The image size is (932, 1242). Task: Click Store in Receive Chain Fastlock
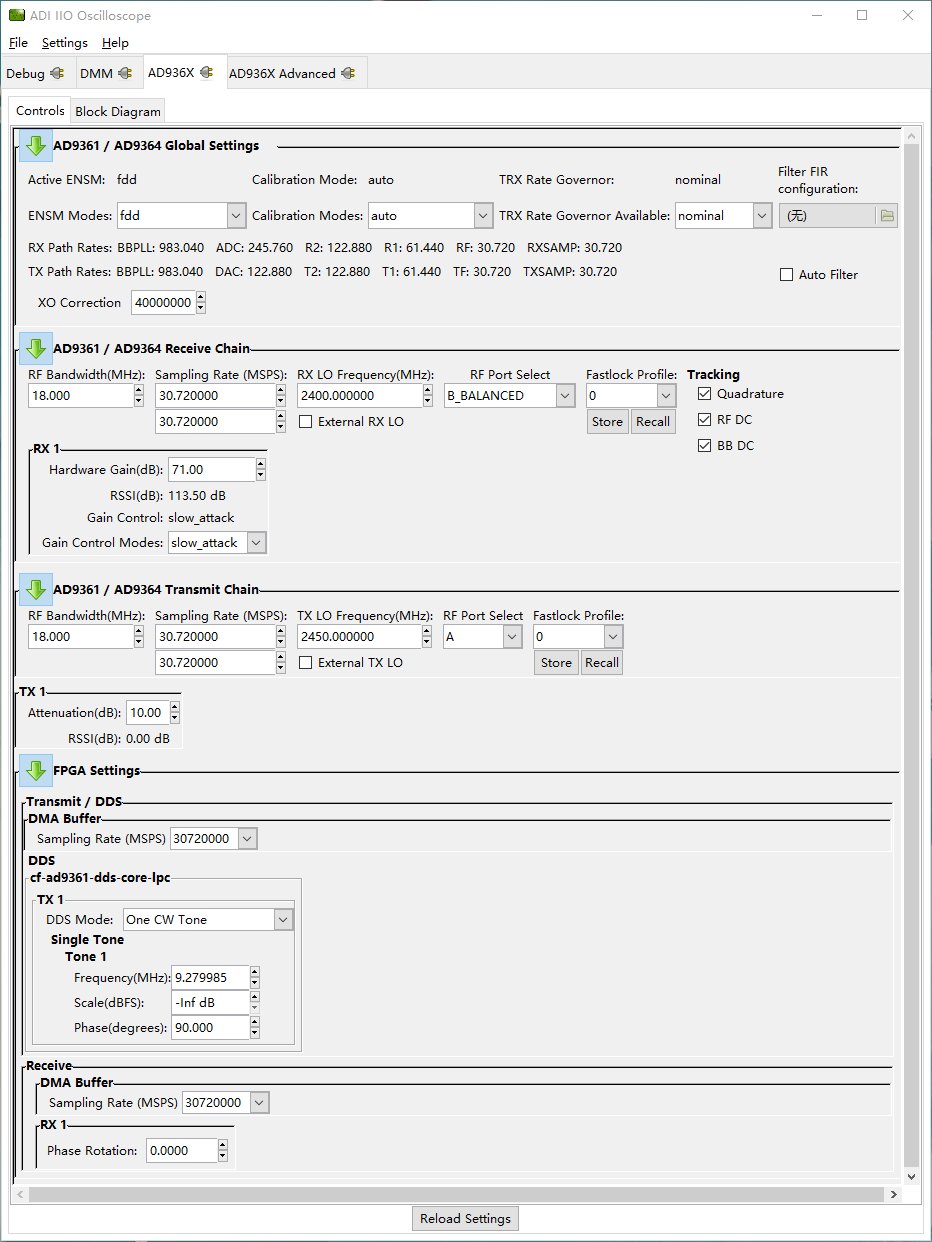607,422
